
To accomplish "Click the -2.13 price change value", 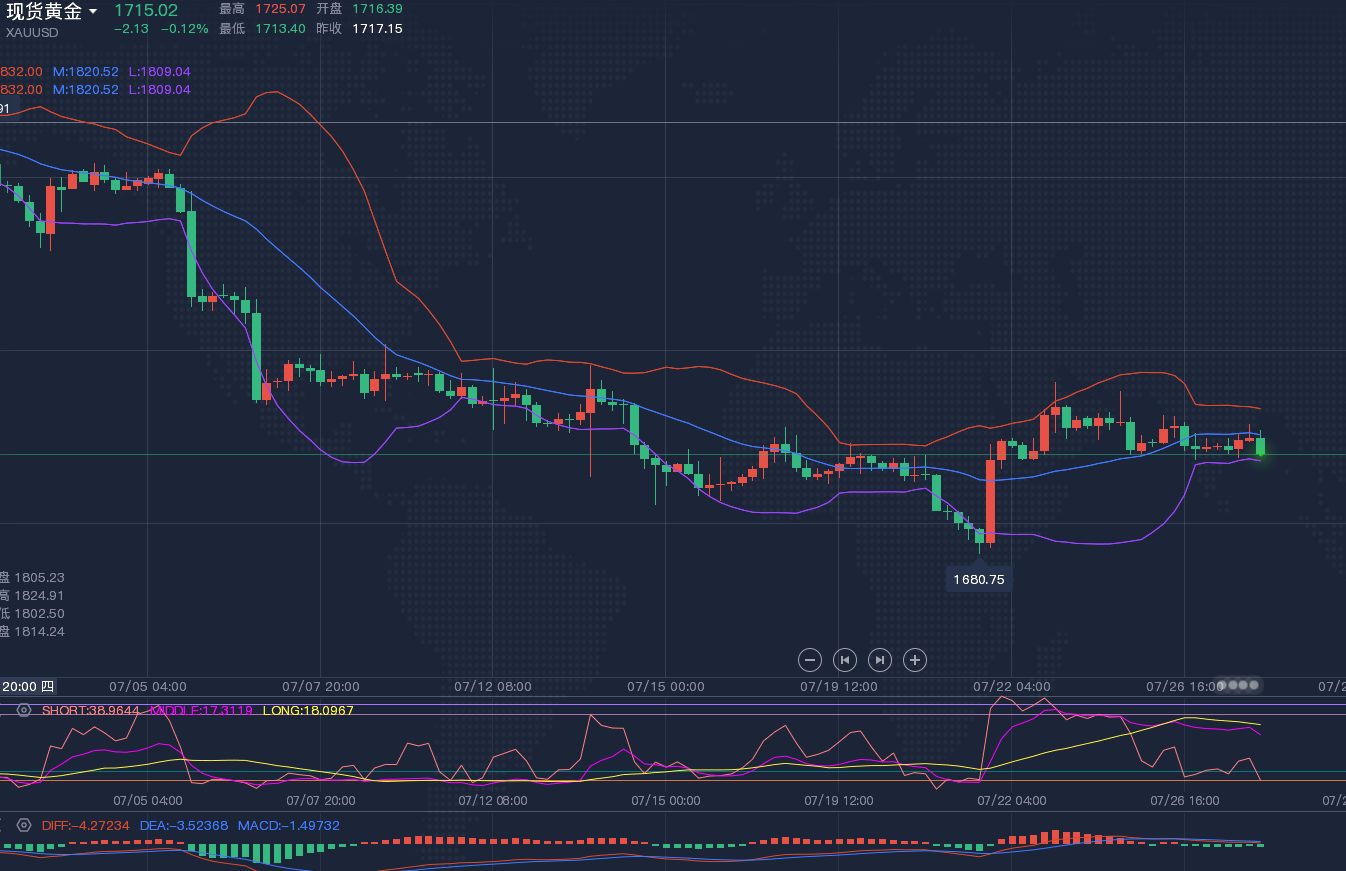I will (131, 29).
